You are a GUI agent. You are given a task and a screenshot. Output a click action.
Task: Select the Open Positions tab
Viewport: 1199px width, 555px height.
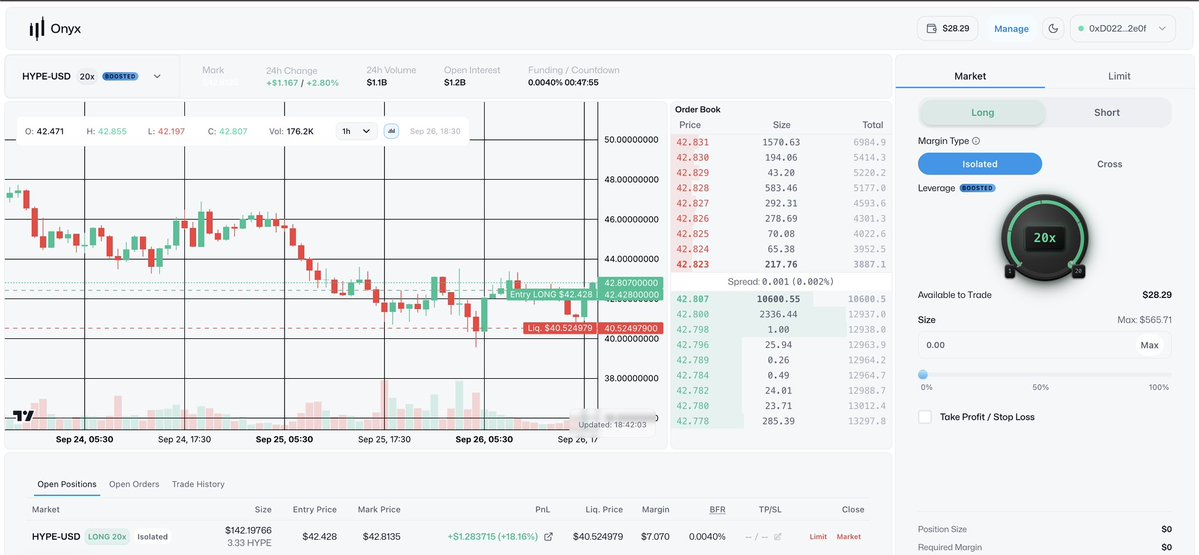pos(67,484)
